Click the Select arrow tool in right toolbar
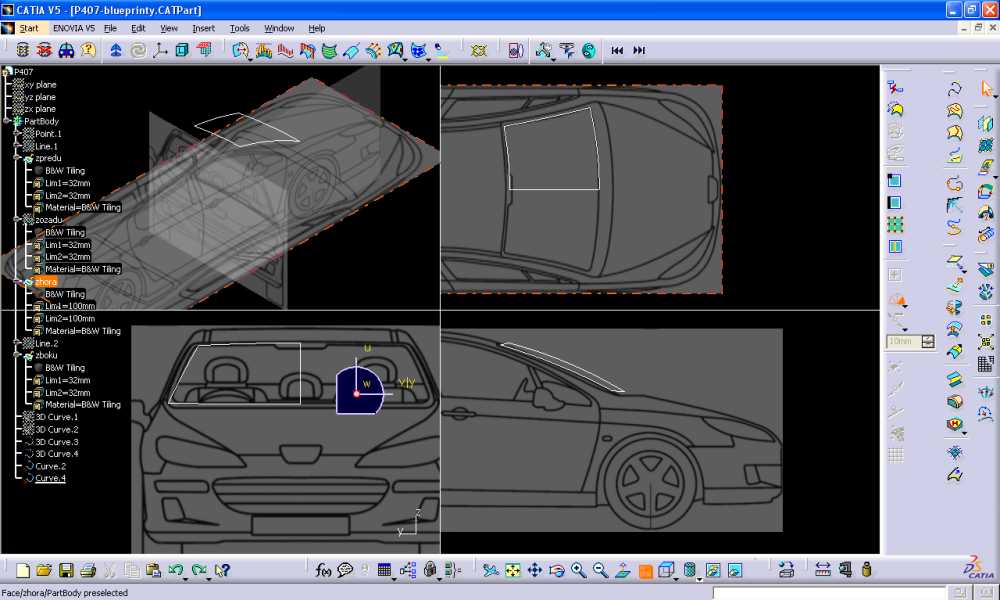The image size is (1000, 600). (986, 88)
